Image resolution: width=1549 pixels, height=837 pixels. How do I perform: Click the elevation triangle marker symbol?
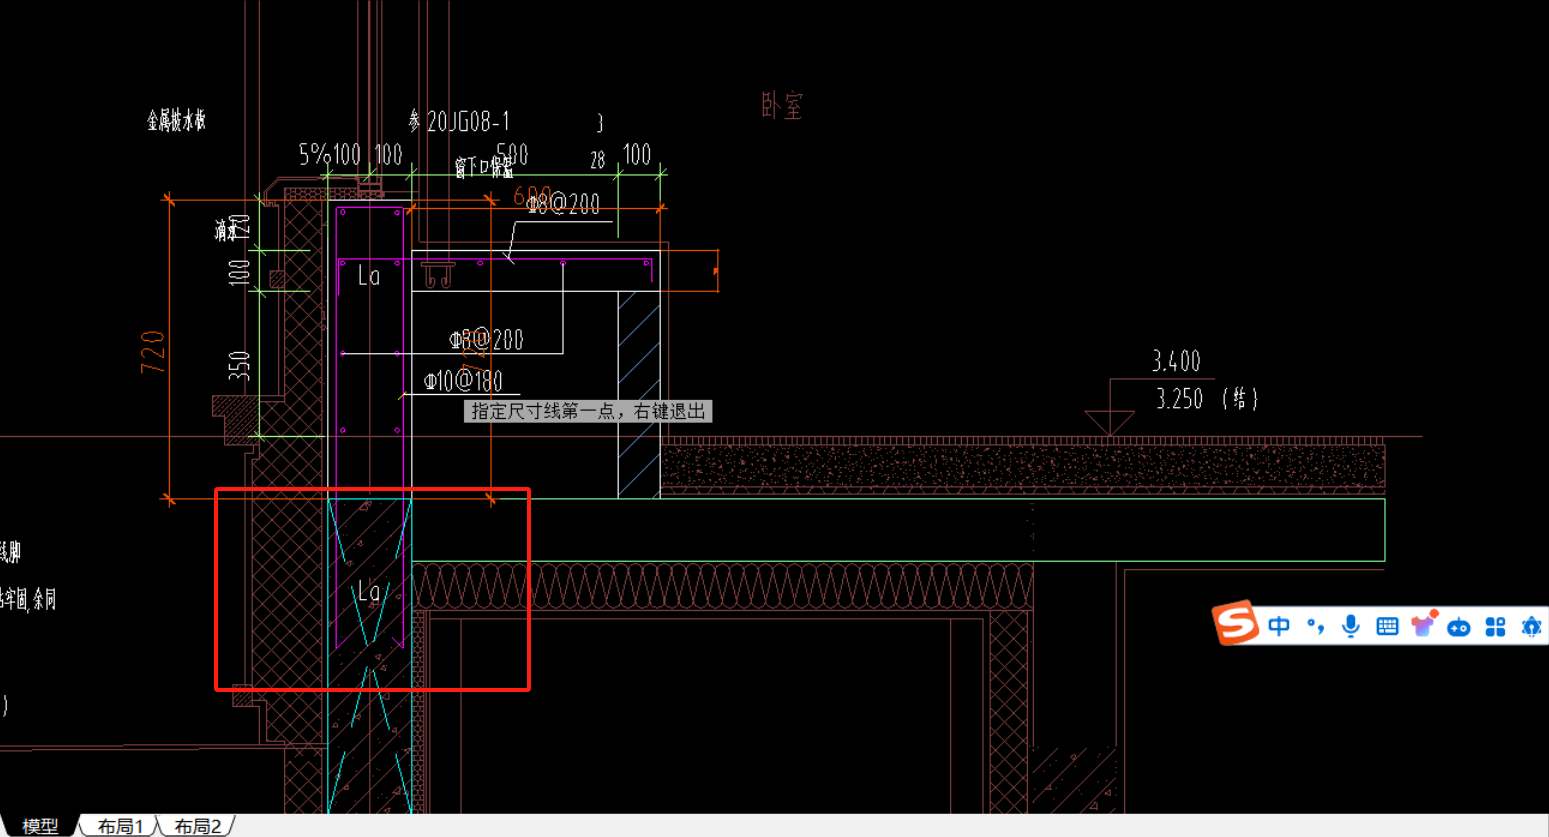(x=1109, y=424)
